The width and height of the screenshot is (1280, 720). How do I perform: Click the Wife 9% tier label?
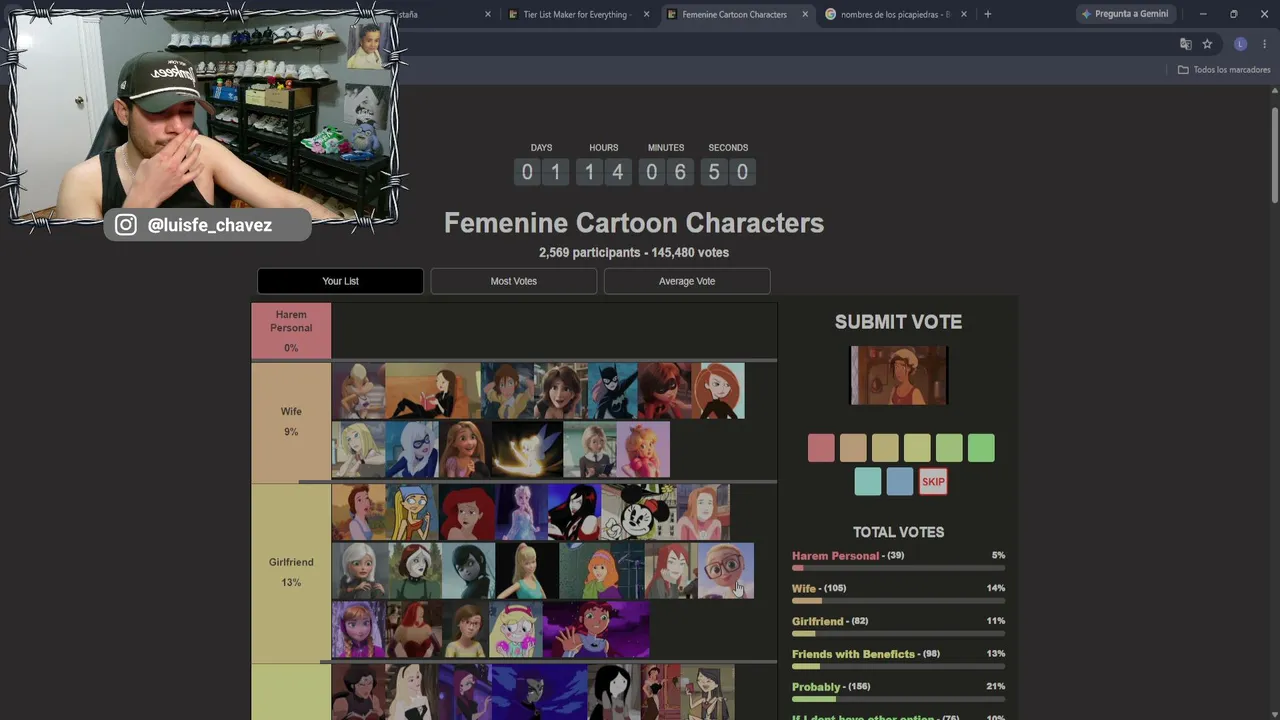click(x=291, y=422)
